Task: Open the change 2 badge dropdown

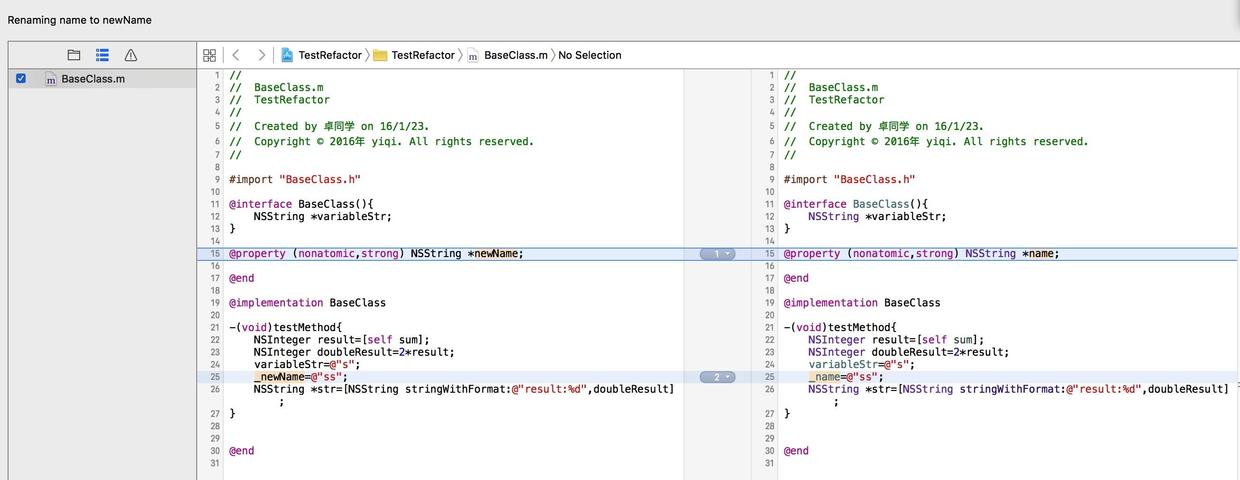Action: [717, 377]
